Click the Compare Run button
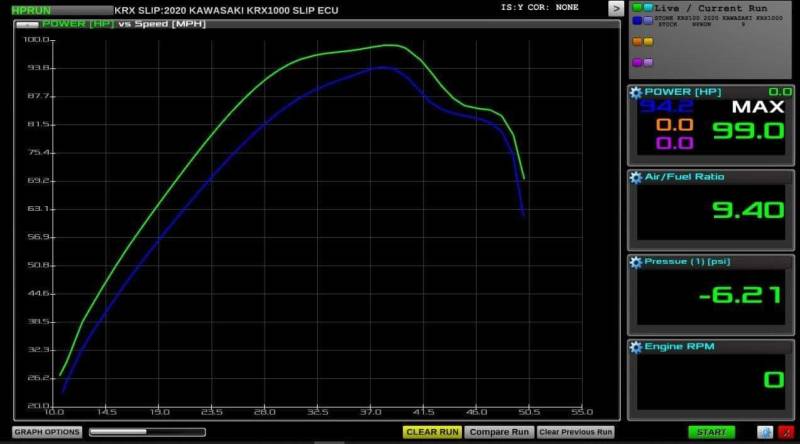Image resolution: width=800 pixels, height=444 pixels. point(499,432)
